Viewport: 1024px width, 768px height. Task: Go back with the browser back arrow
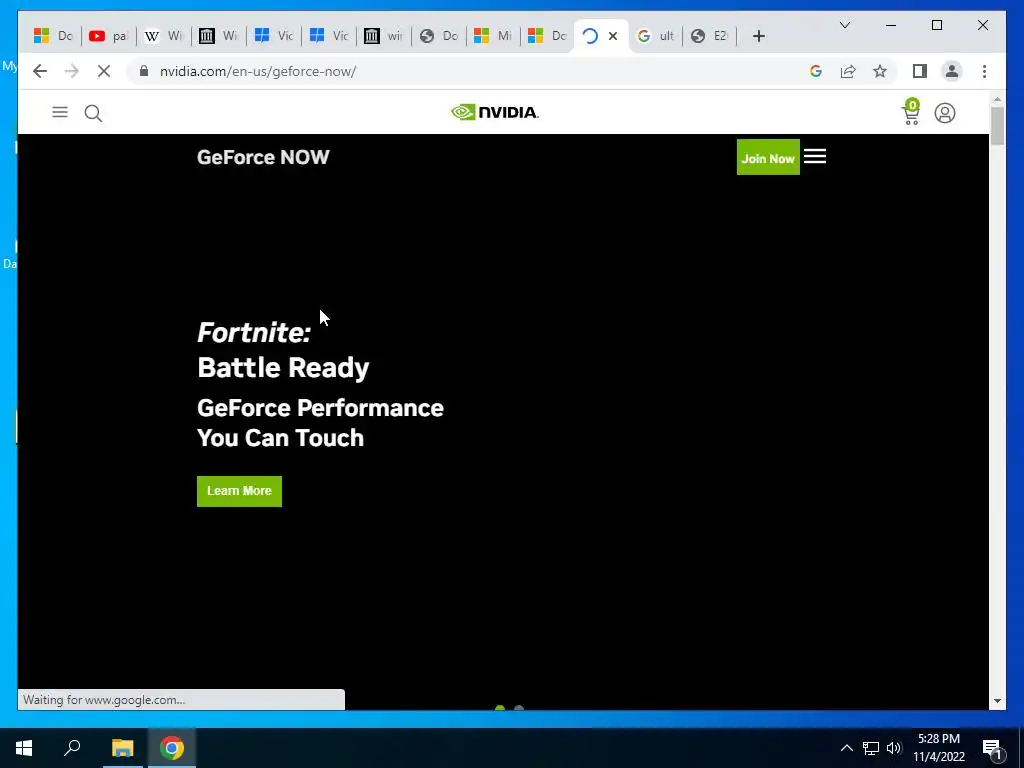(40, 71)
